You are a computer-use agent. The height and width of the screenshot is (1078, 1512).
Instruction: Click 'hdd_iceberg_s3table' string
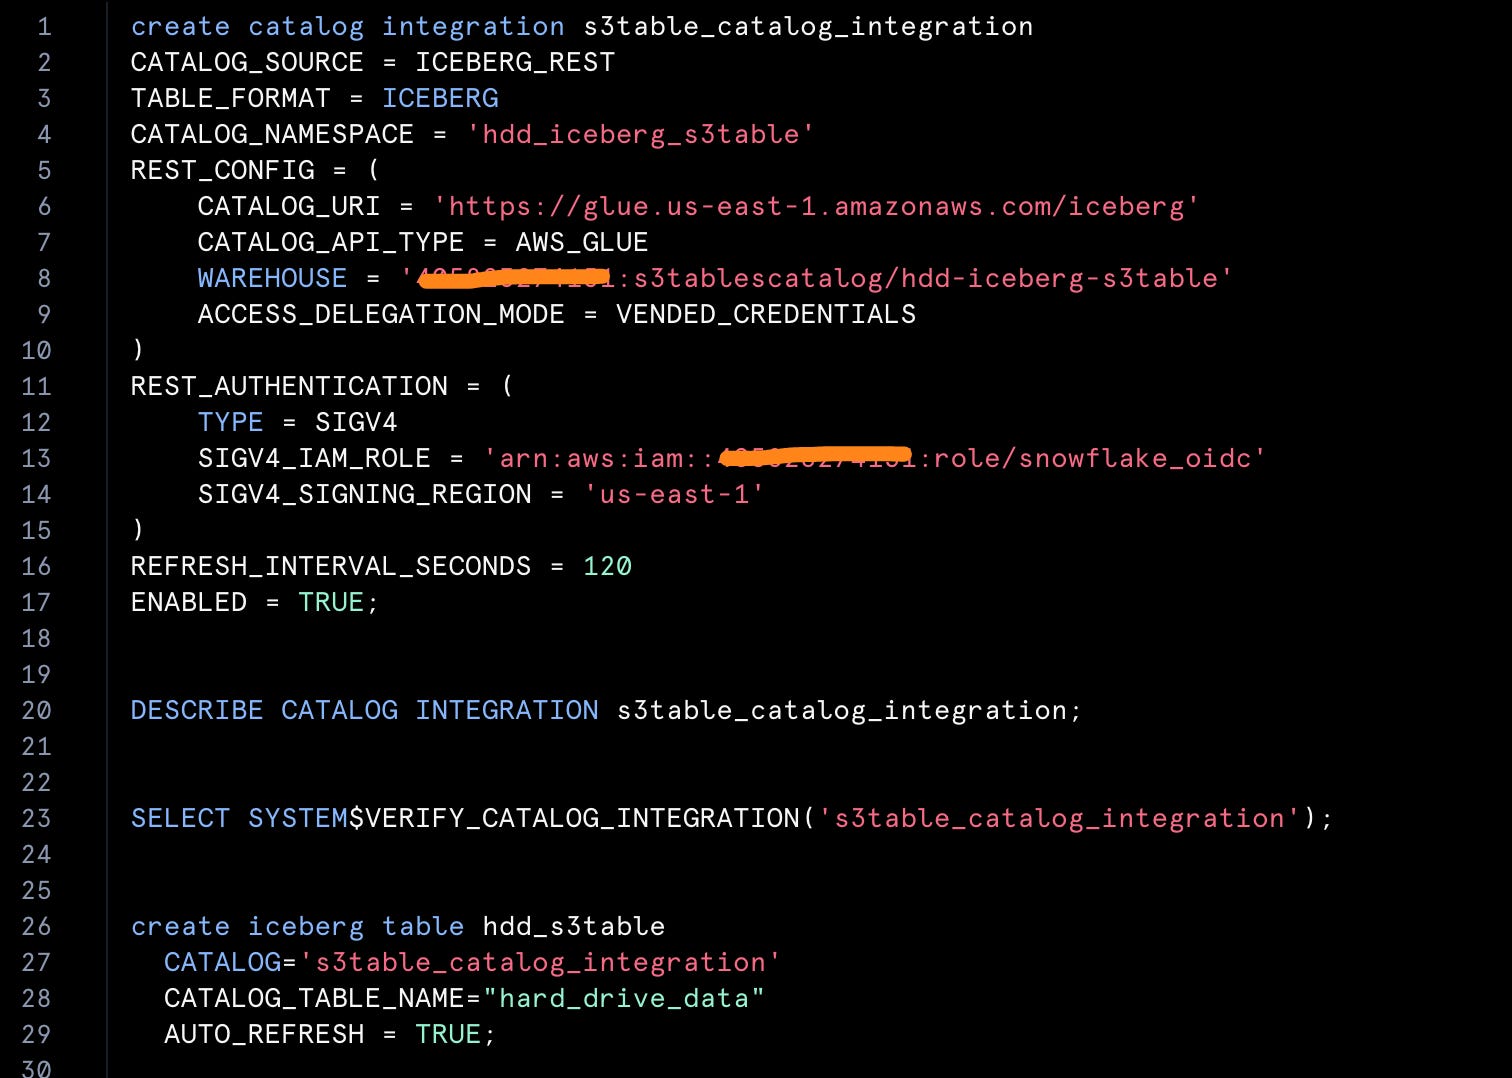[x=641, y=135]
